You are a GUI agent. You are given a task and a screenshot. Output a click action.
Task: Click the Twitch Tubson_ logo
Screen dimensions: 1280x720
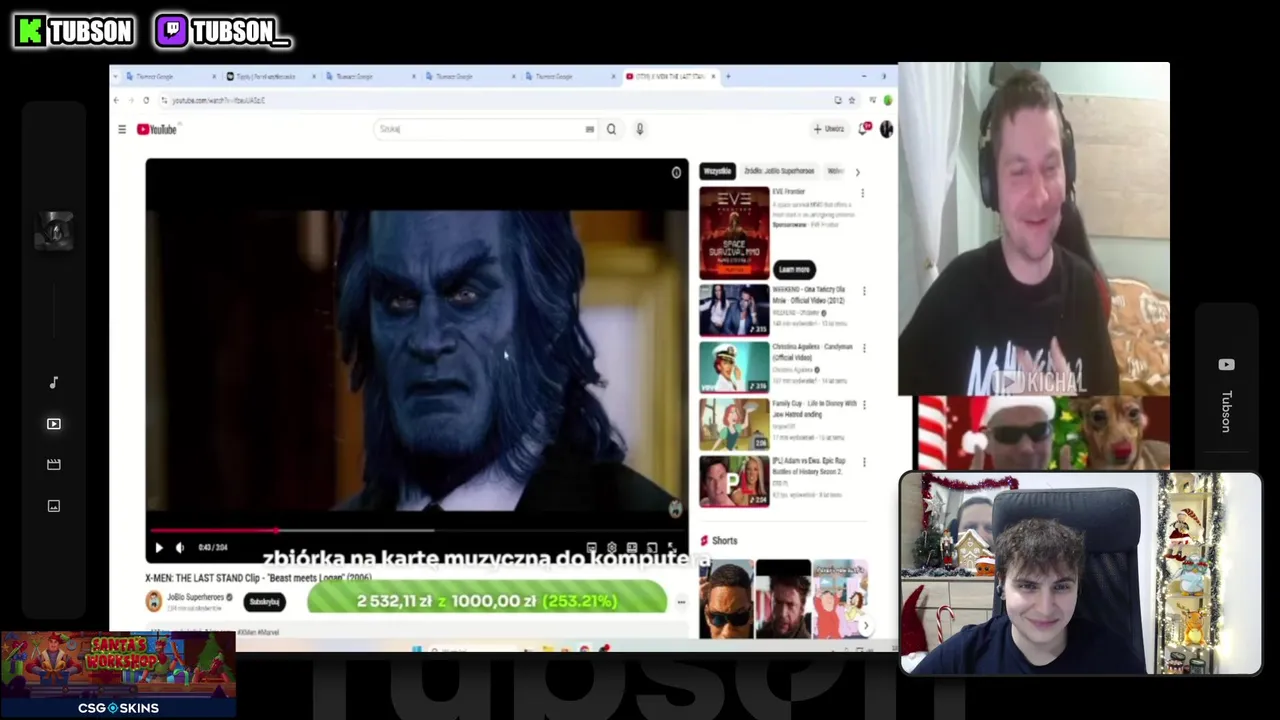click(x=223, y=32)
